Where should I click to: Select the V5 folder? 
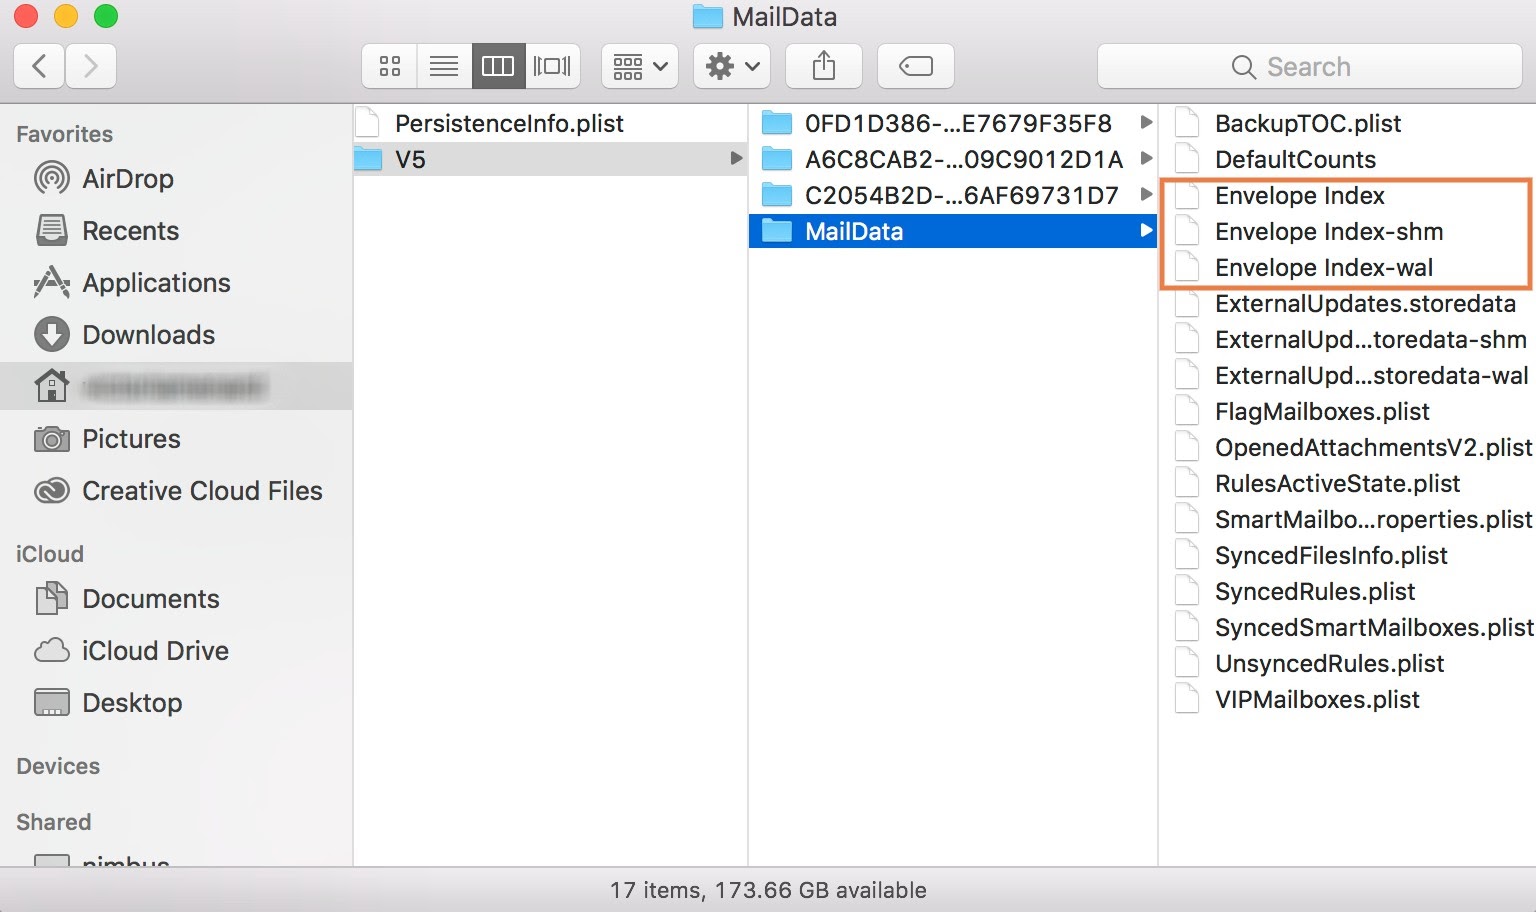[550, 159]
